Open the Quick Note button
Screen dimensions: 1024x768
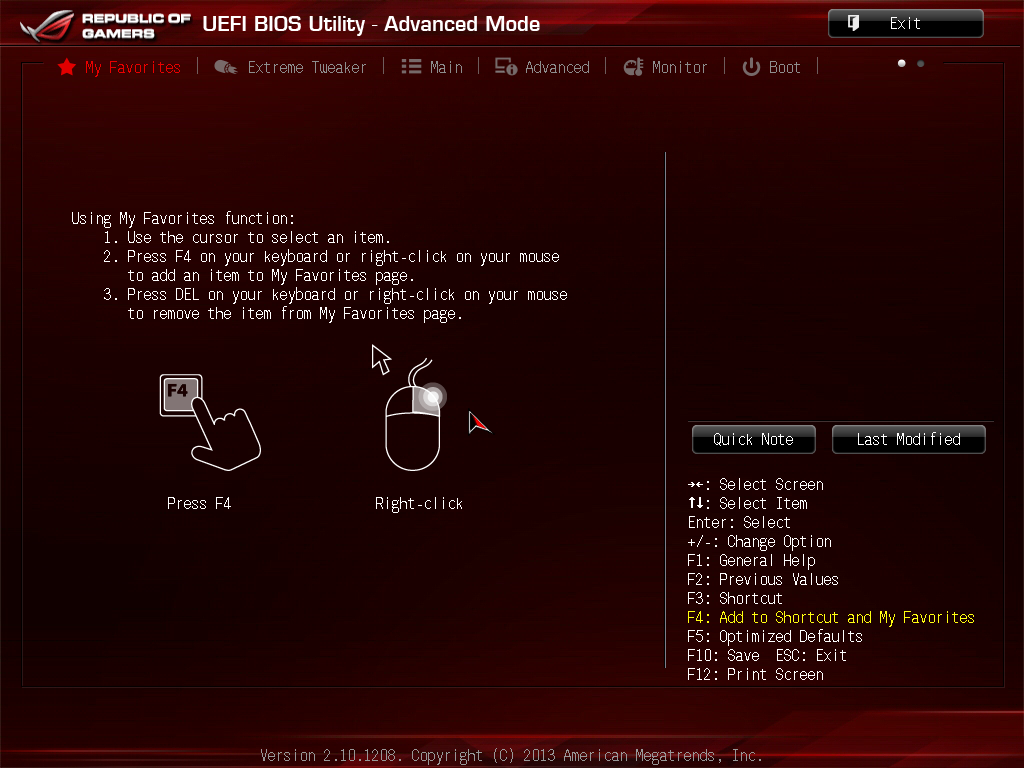(x=753, y=439)
